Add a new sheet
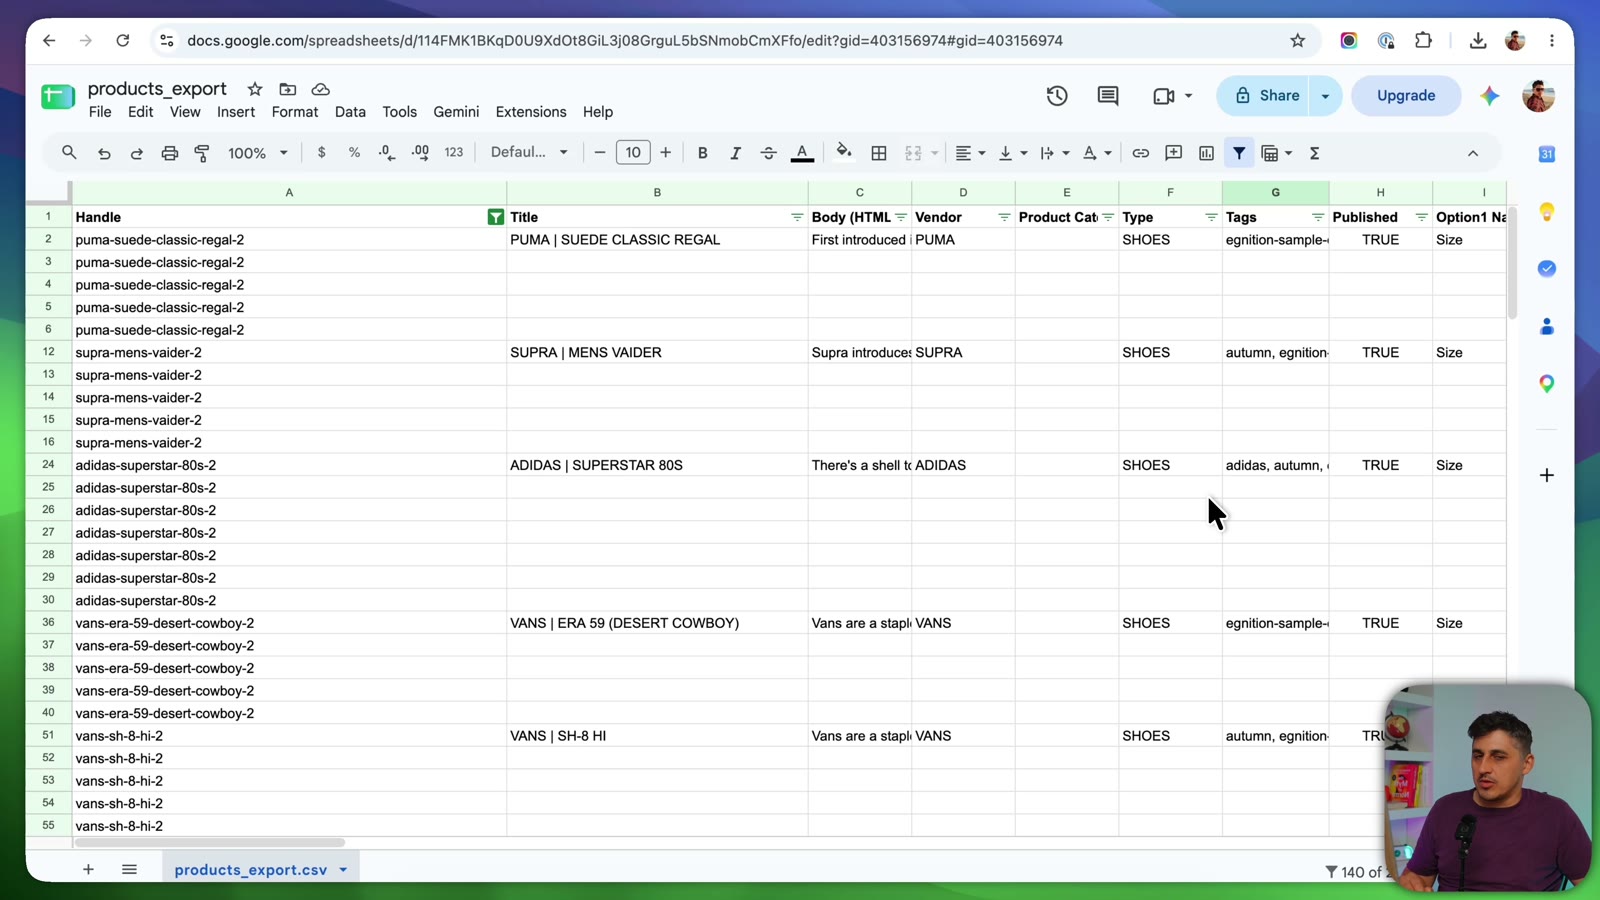The width and height of the screenshot is (1600, 900). point(88,870)
